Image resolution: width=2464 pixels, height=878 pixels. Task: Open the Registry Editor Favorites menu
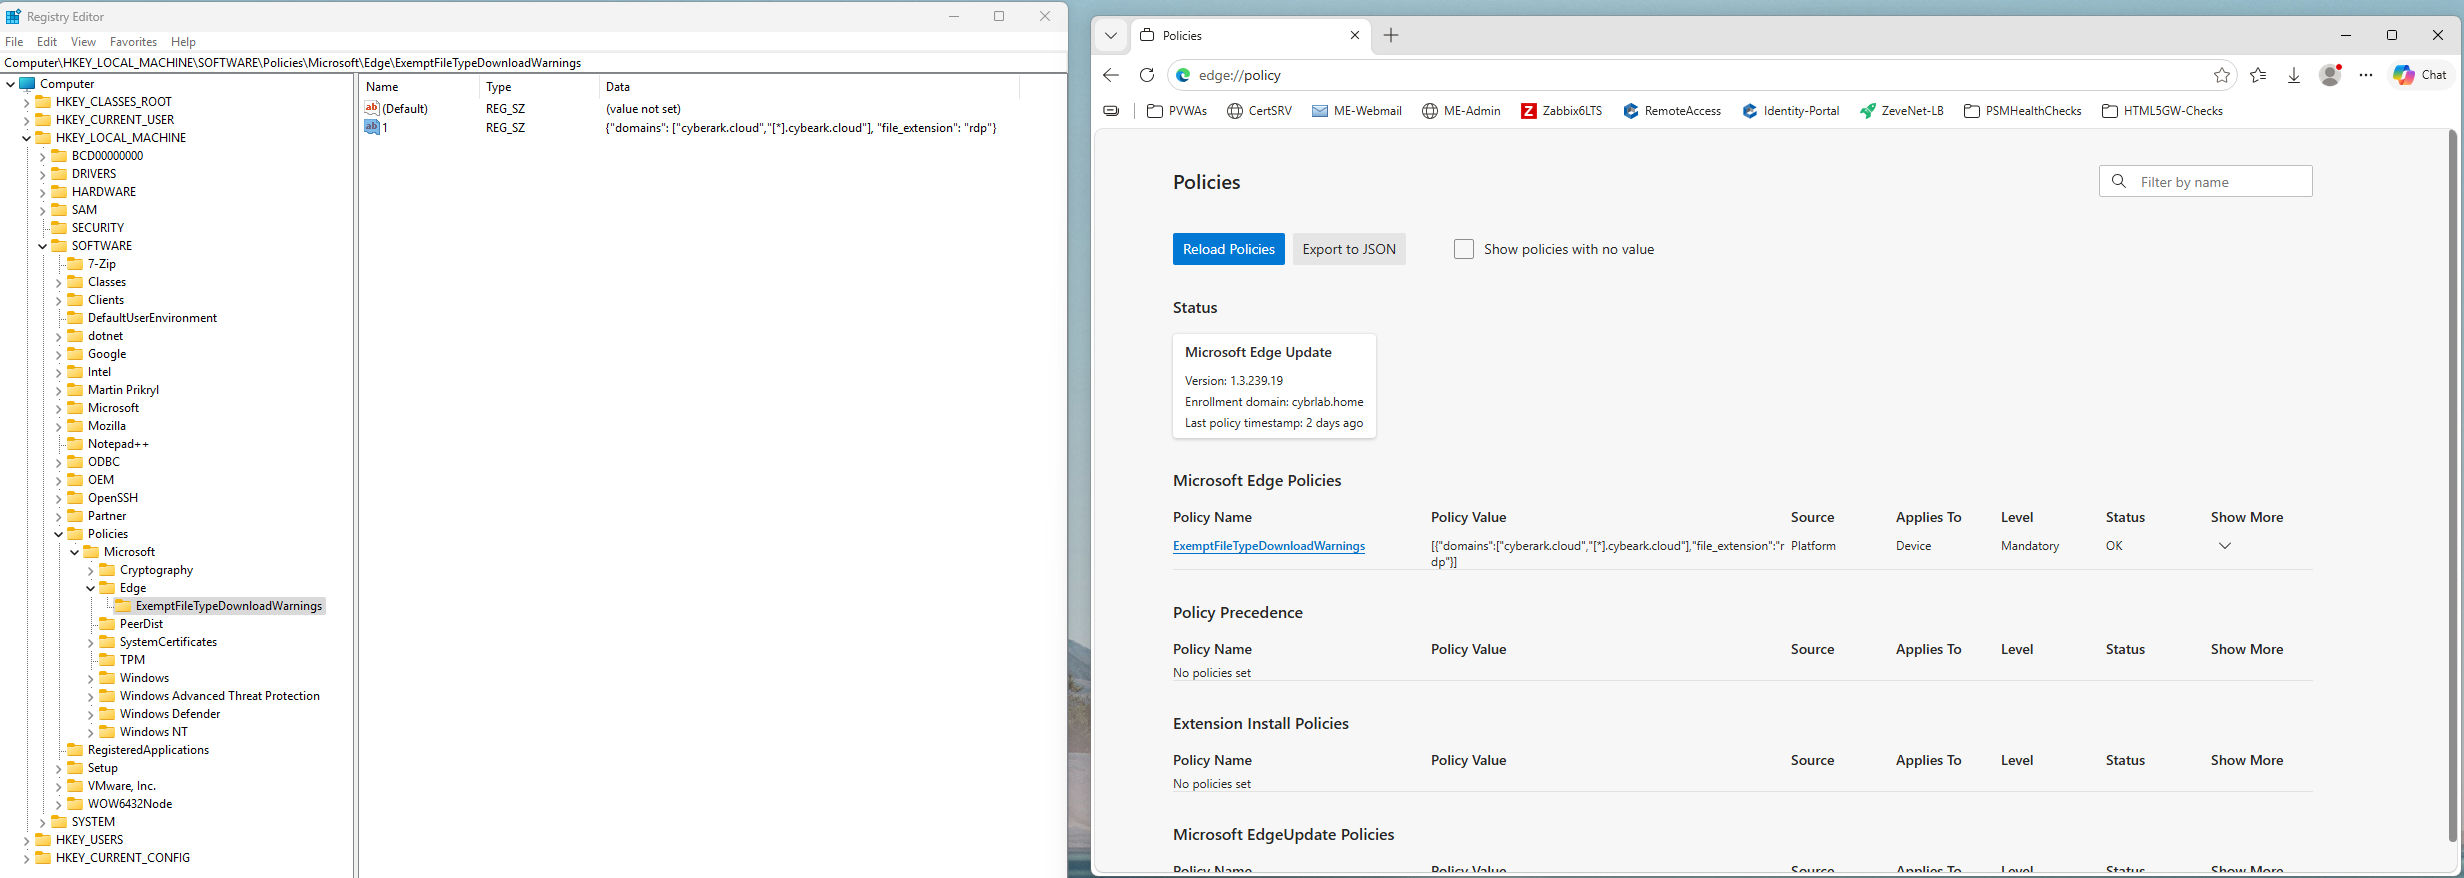pyautogui.click(x=133, y=42)
